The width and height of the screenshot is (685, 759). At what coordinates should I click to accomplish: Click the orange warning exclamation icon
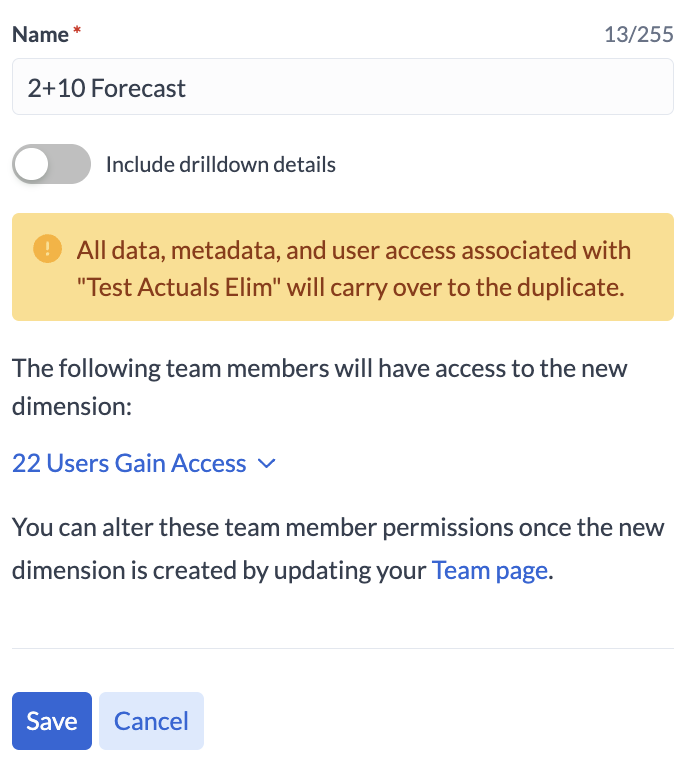point(47,248)
